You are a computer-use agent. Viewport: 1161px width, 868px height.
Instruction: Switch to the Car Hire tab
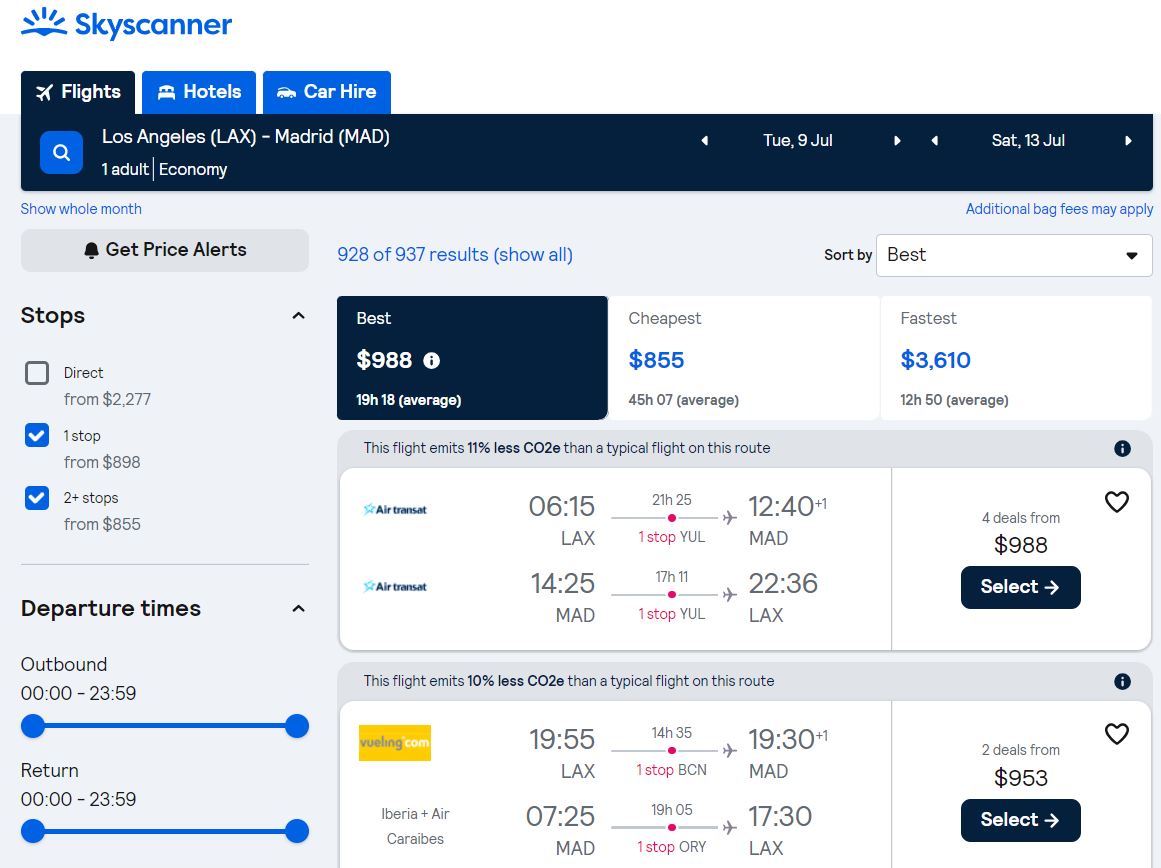(327, 93)
